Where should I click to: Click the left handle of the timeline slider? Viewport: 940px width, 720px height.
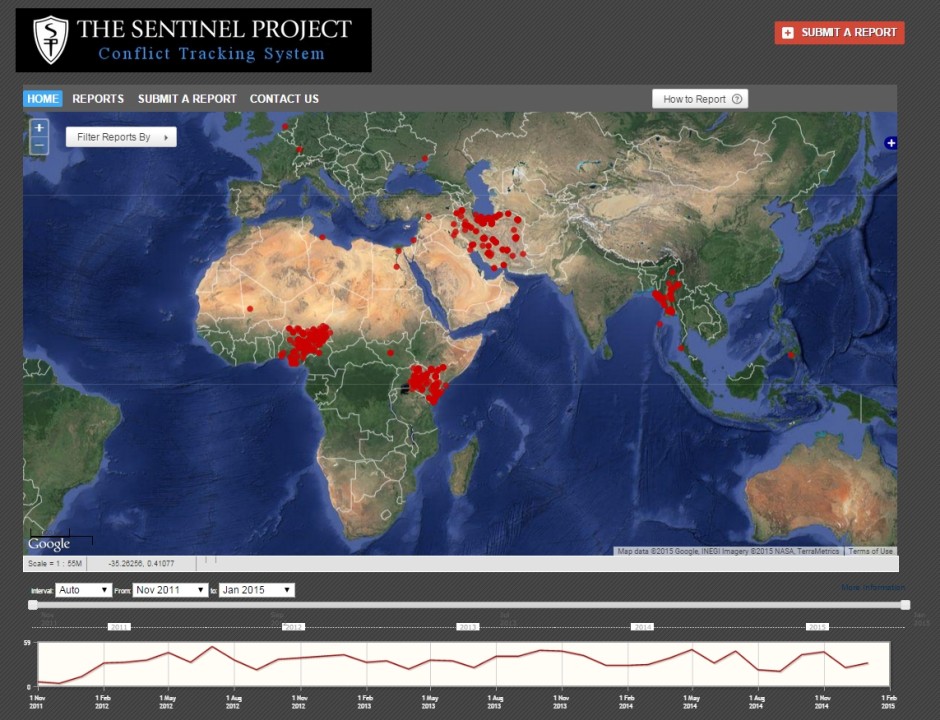pos(33,604)
